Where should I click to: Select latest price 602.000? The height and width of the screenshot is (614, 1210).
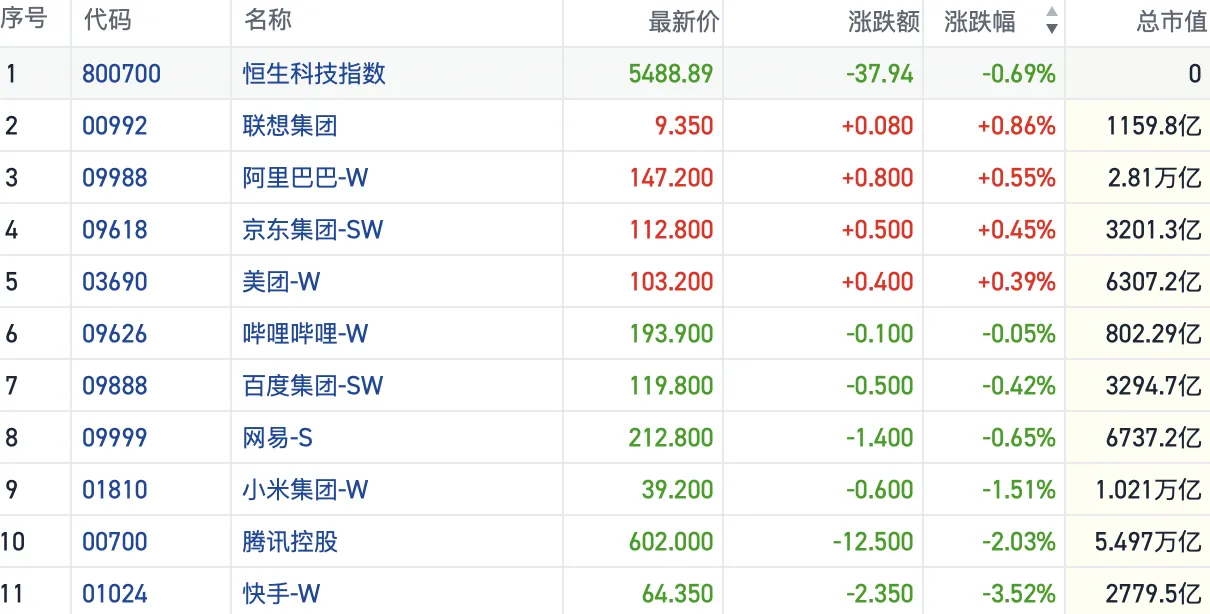[x=671, y=542]
